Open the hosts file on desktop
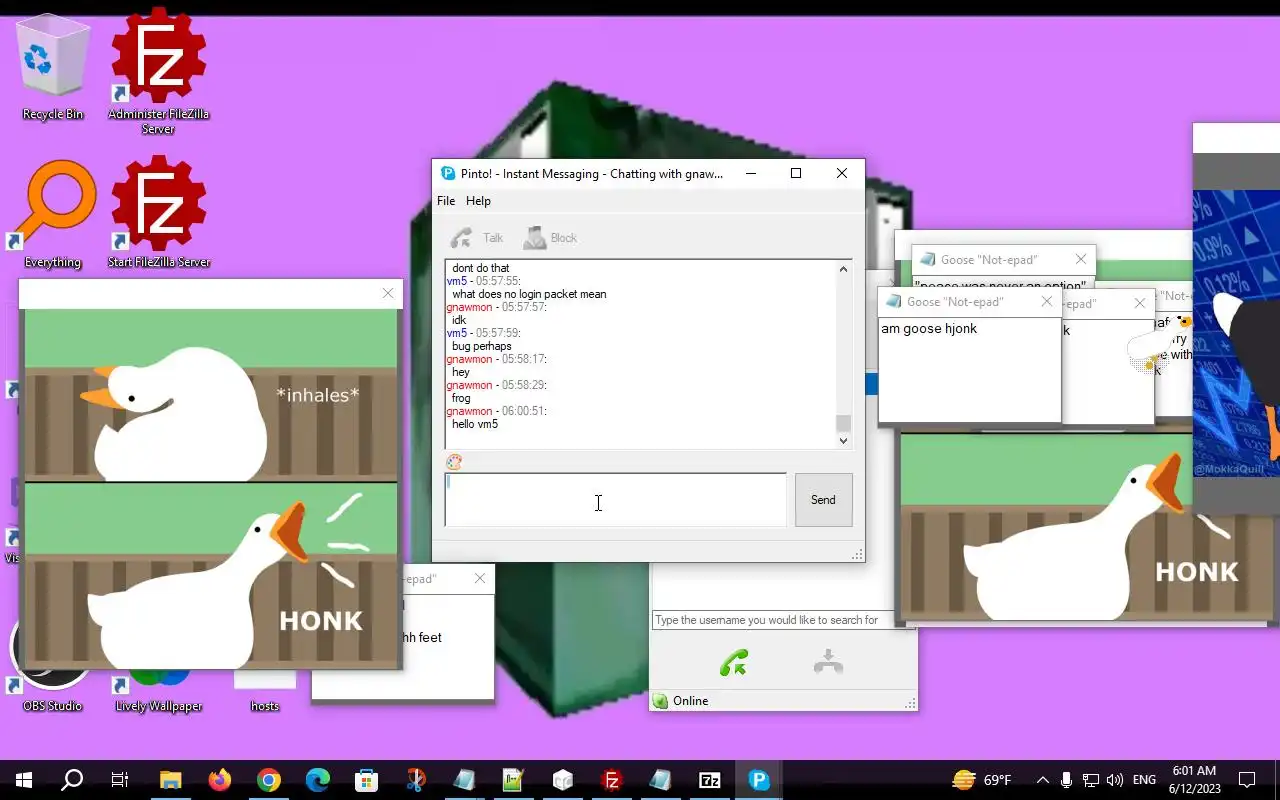 coord(265,690)
